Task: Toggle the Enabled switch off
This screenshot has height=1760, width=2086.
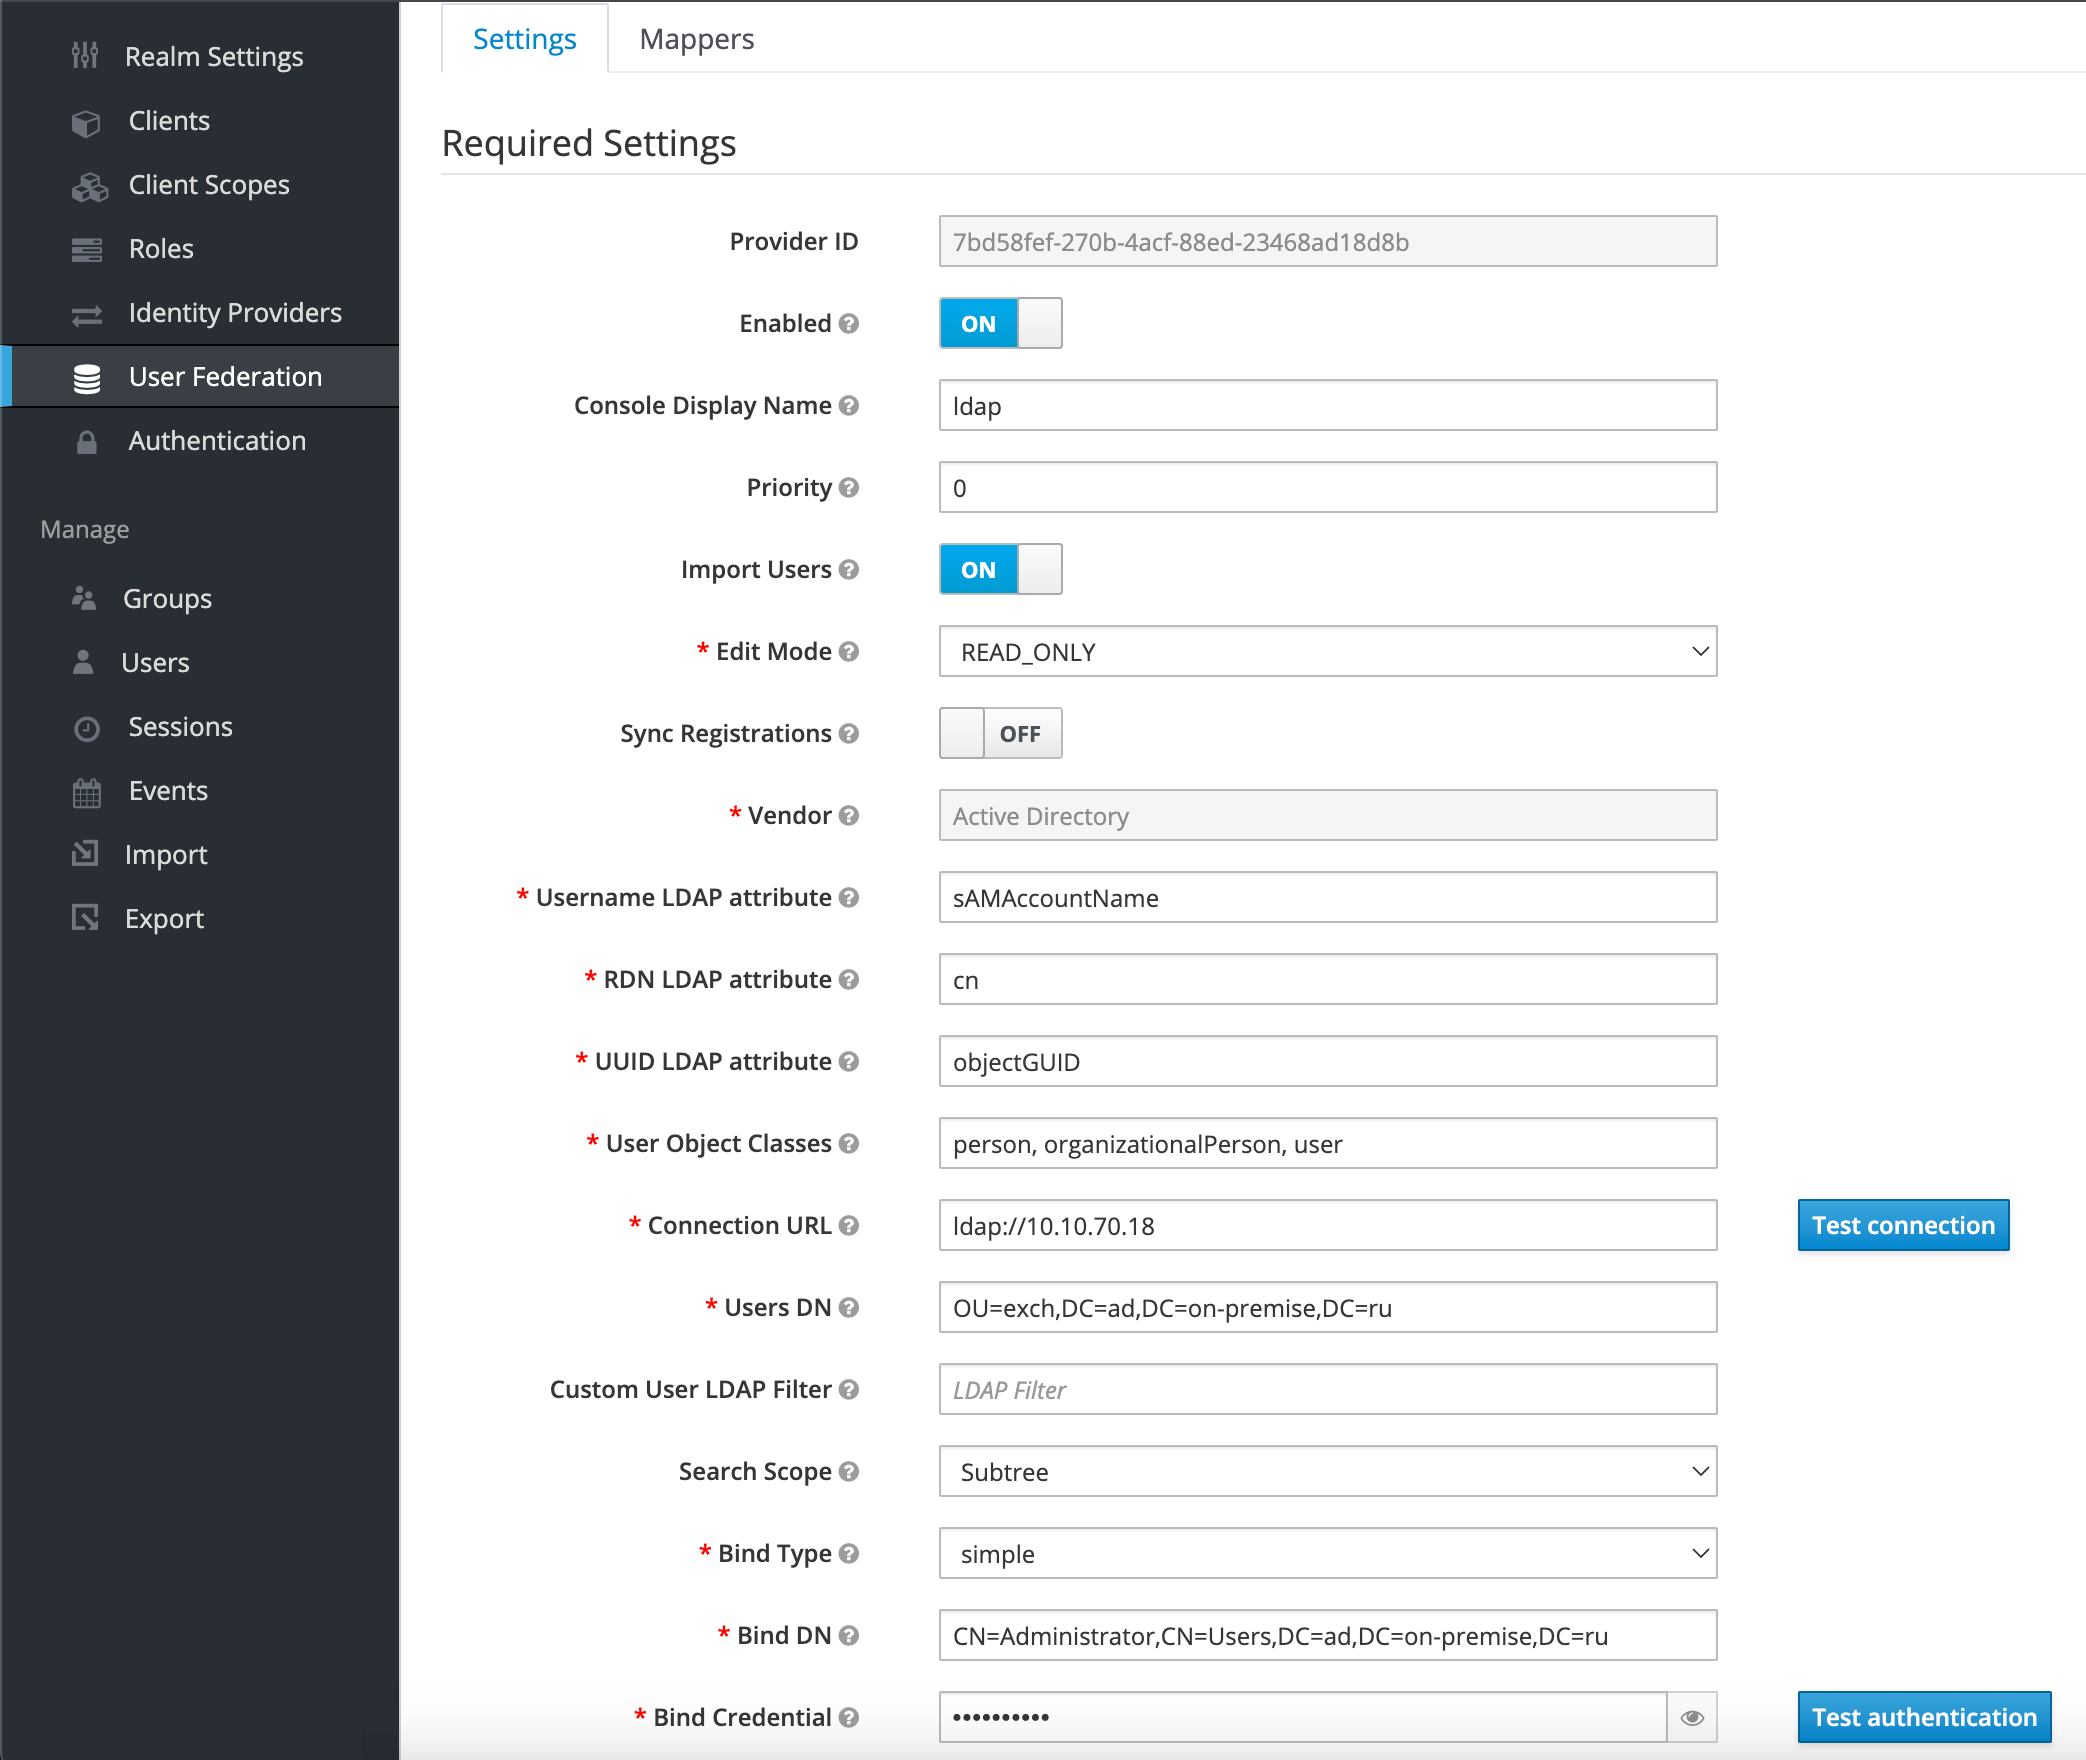Action: 1000,323
